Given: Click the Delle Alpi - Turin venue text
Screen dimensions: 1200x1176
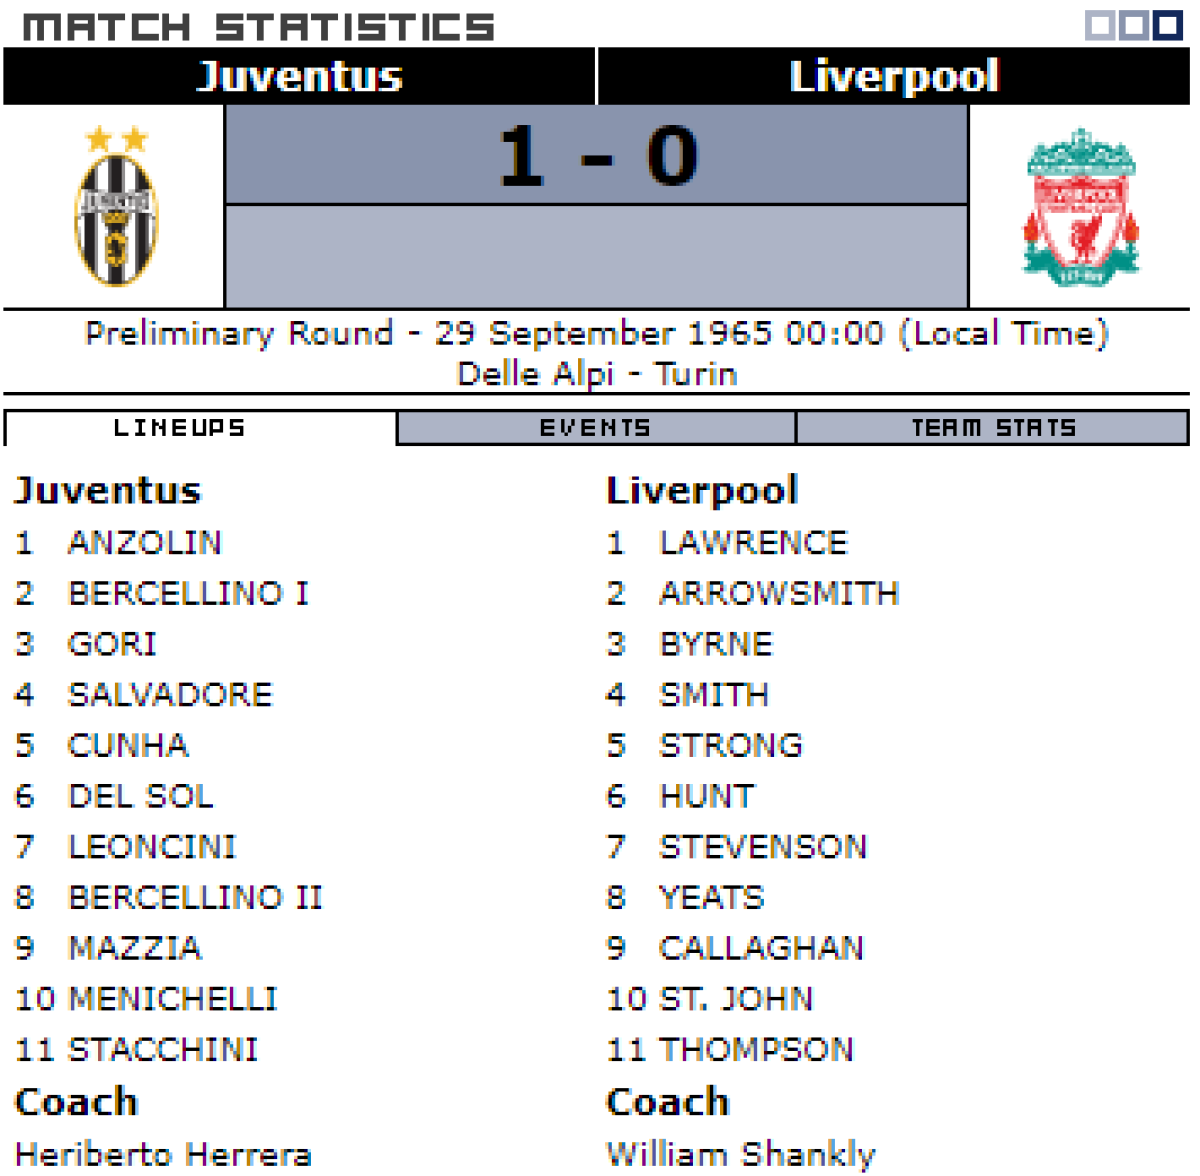Looking at the screenshot, I should tap(597, 374).
